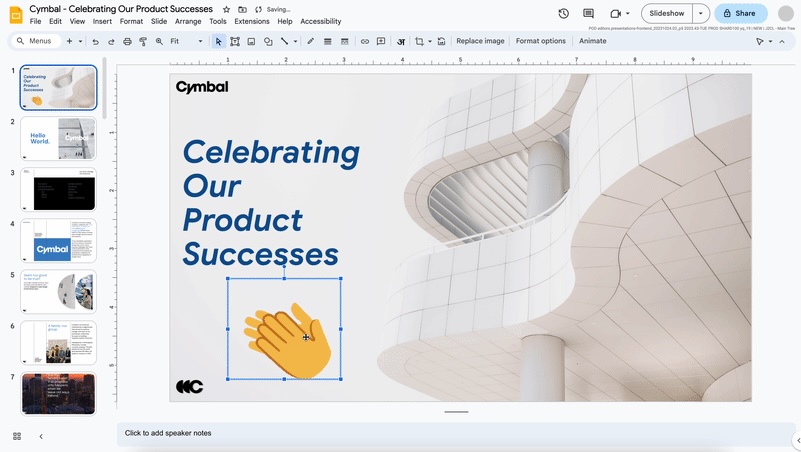Expand mask image dropdown arrow

(x=430, y=41)
